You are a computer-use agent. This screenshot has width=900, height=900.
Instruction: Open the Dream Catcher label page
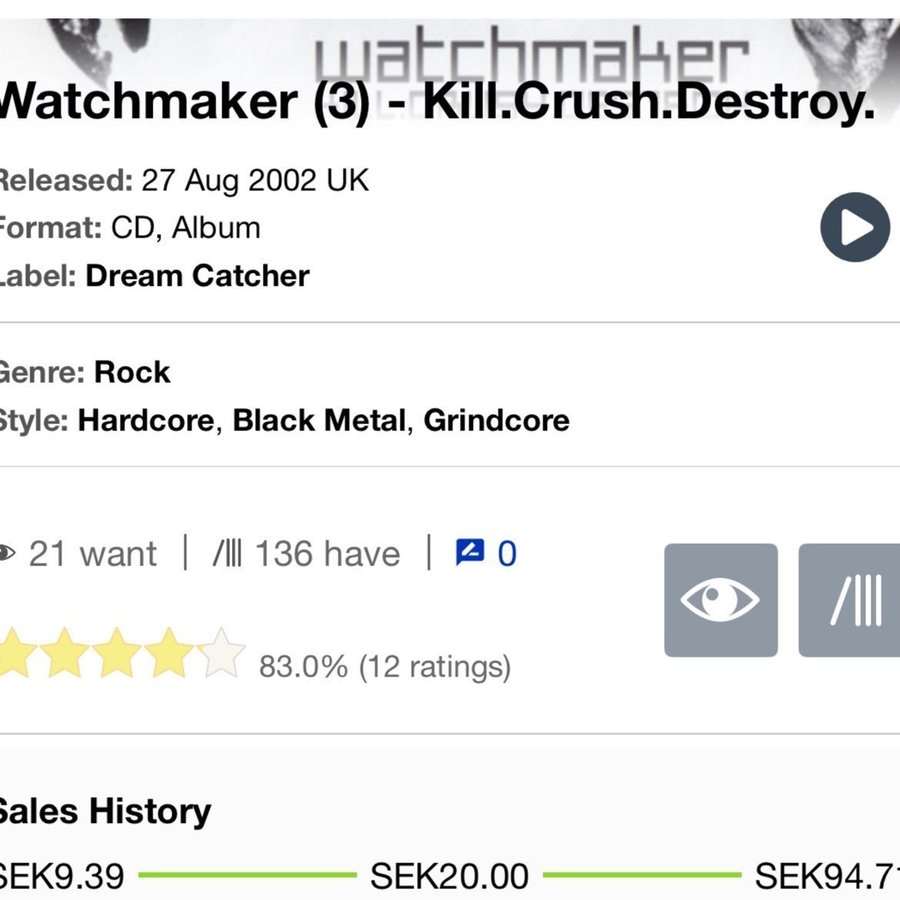(x=197, y=276)
